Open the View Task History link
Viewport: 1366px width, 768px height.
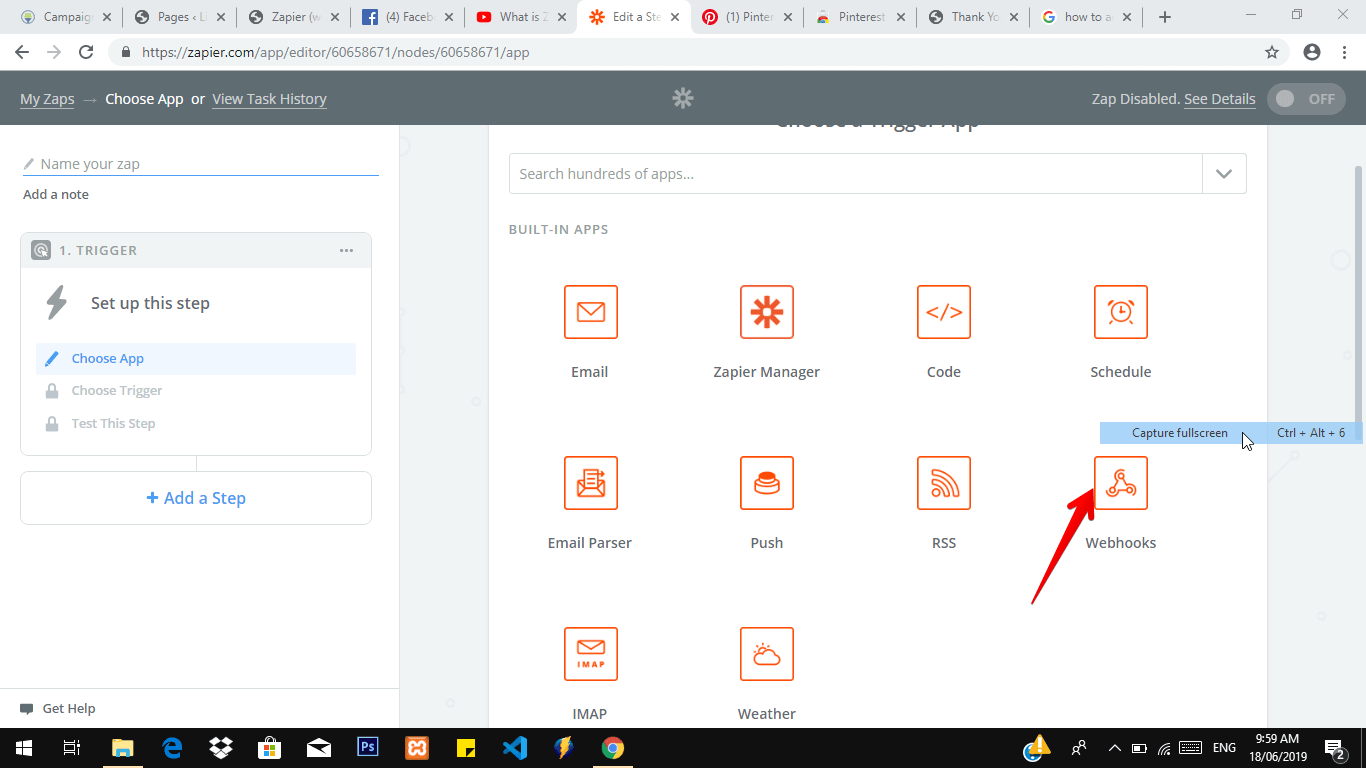point(269,99)
